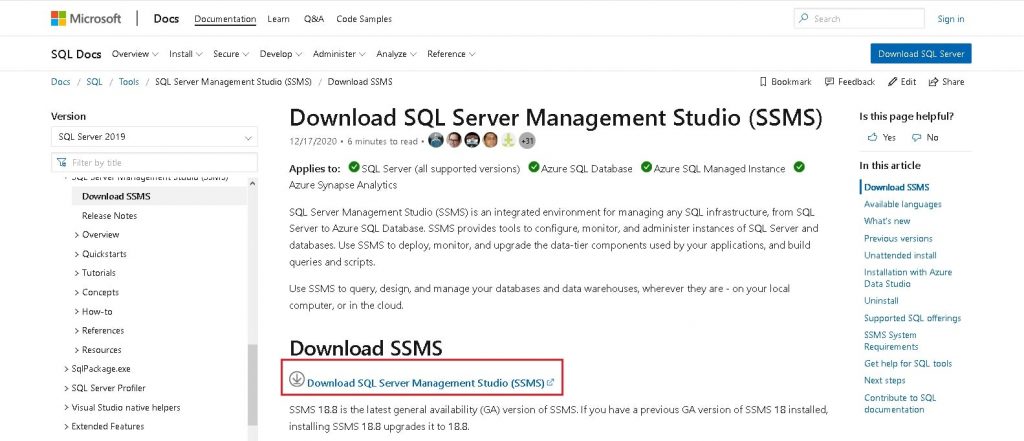
Task: Click the Download SQL Server button
Action: point(921,54)
